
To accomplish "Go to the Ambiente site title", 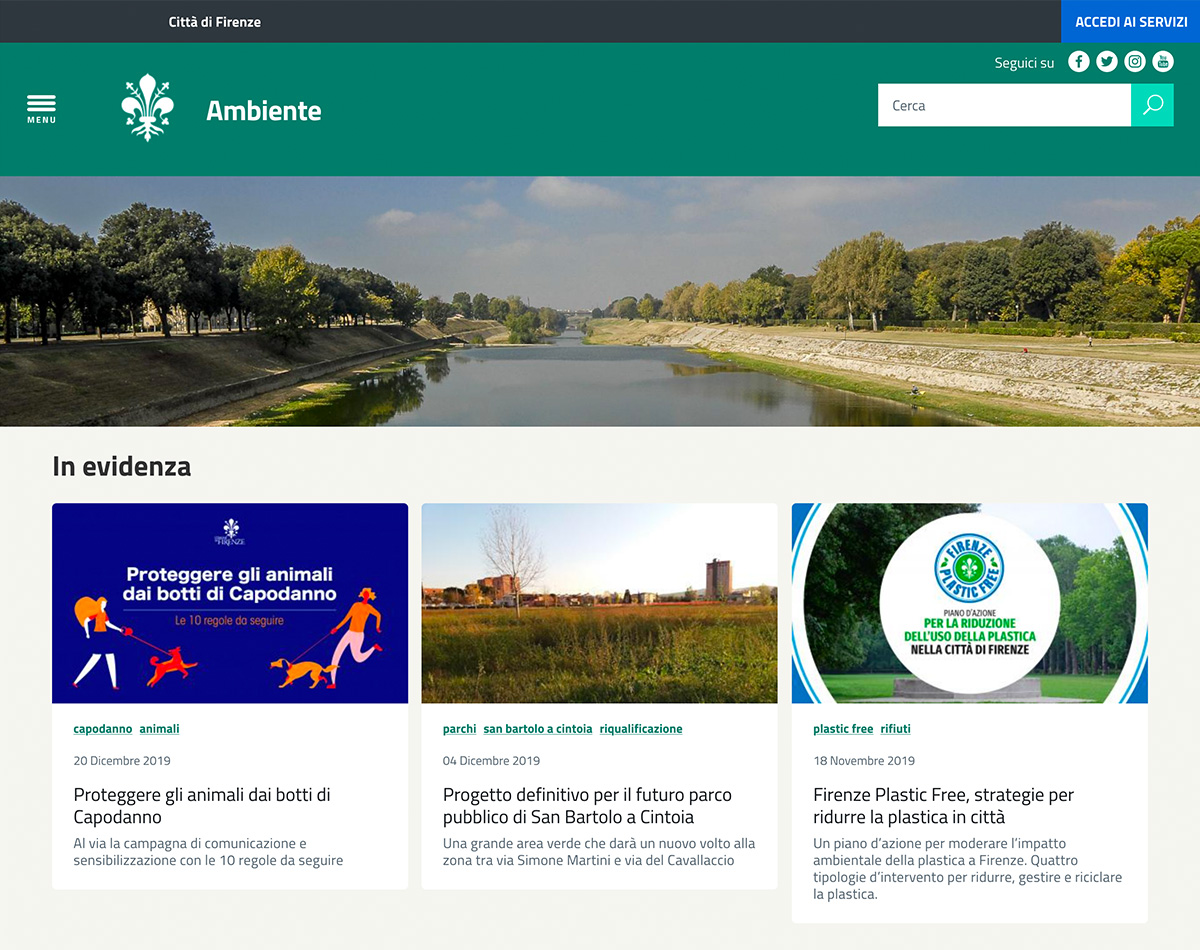I will [264, 110].
